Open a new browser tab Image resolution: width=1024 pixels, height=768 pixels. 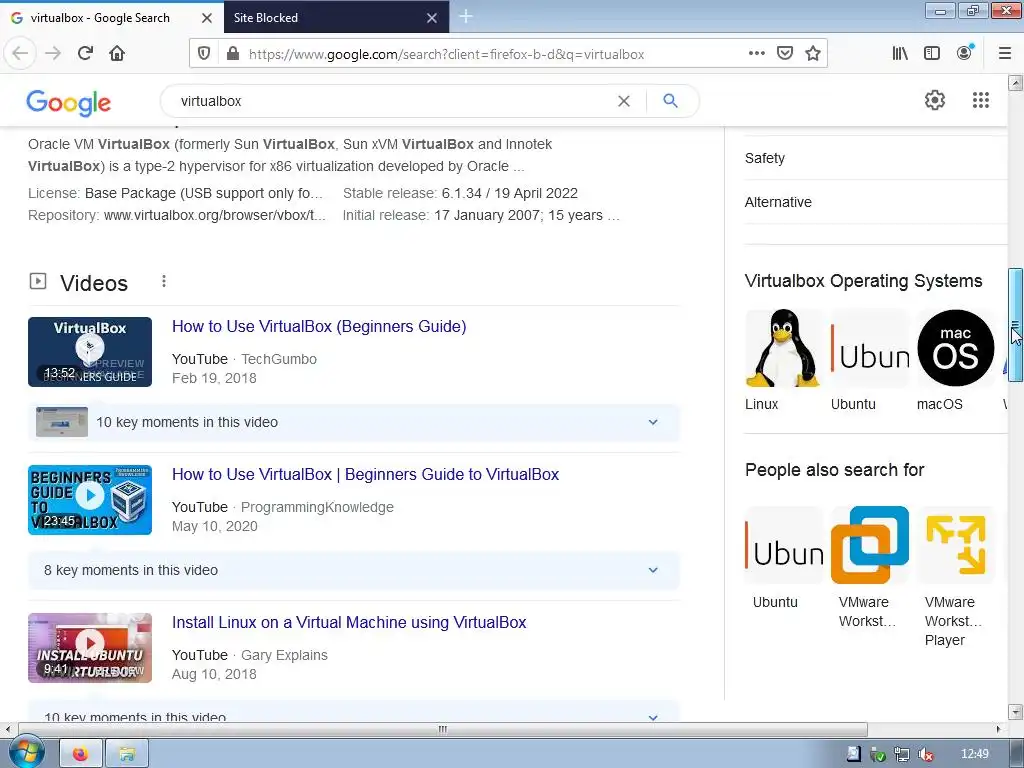point(466,17)
